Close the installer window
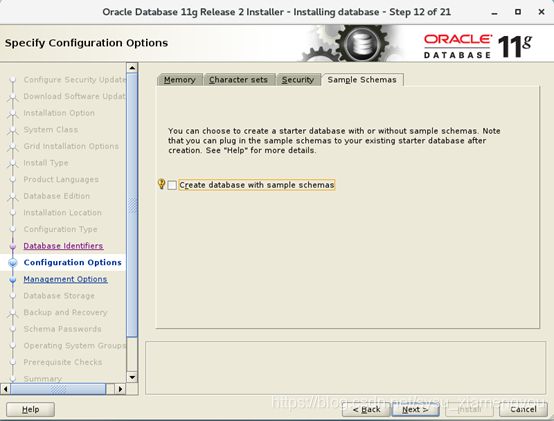The width and height of the screenshot is (554, 421). tap(541, 12)
